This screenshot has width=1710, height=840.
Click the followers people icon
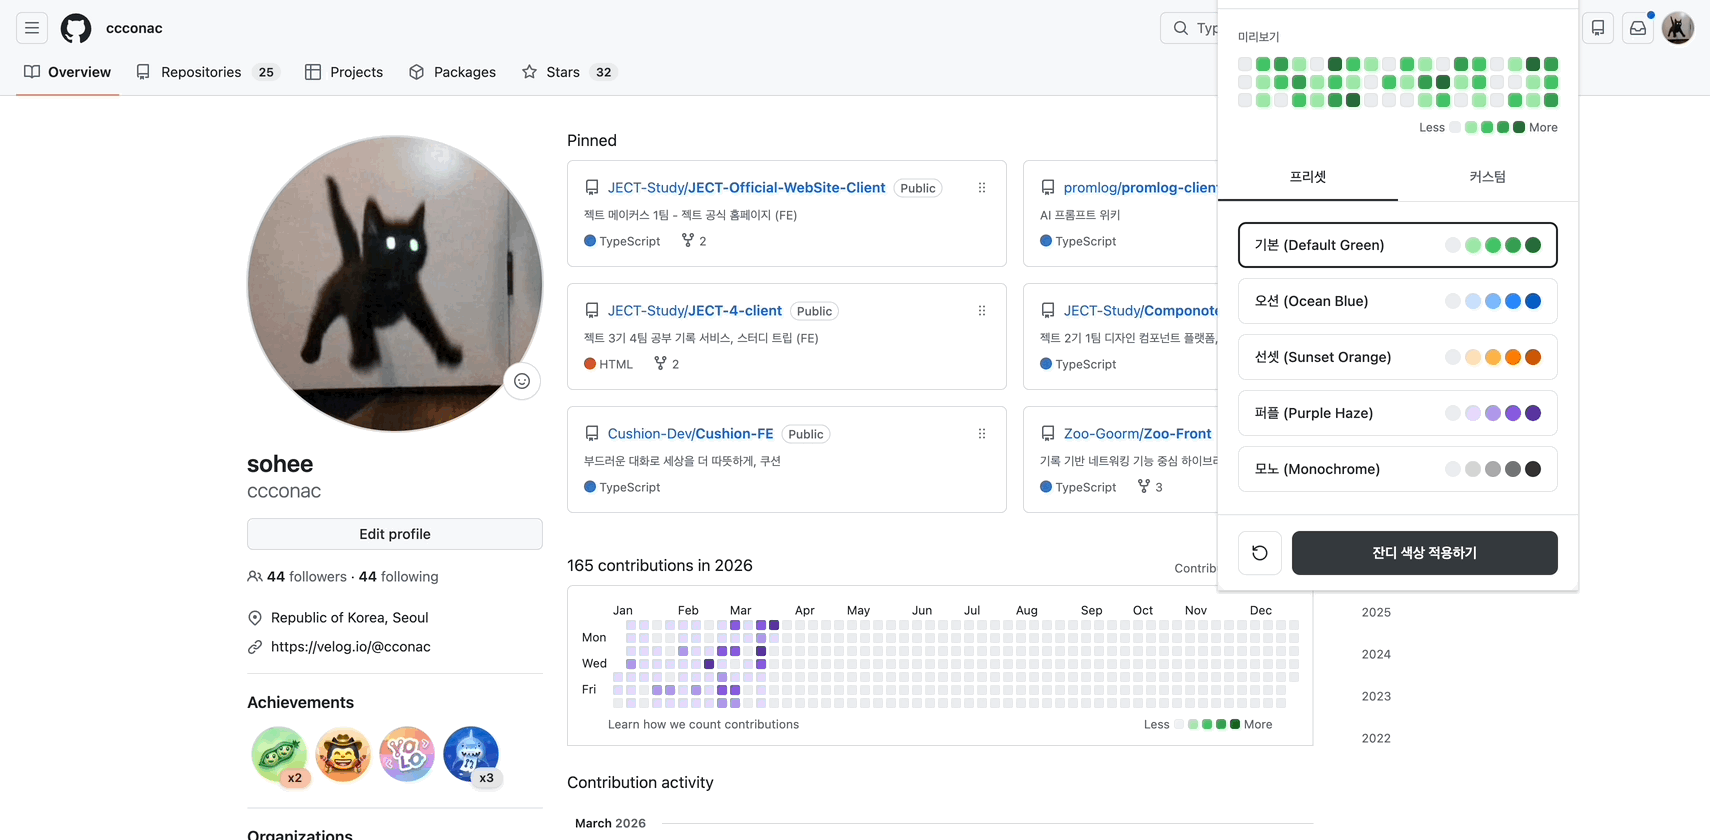[255, 577]
